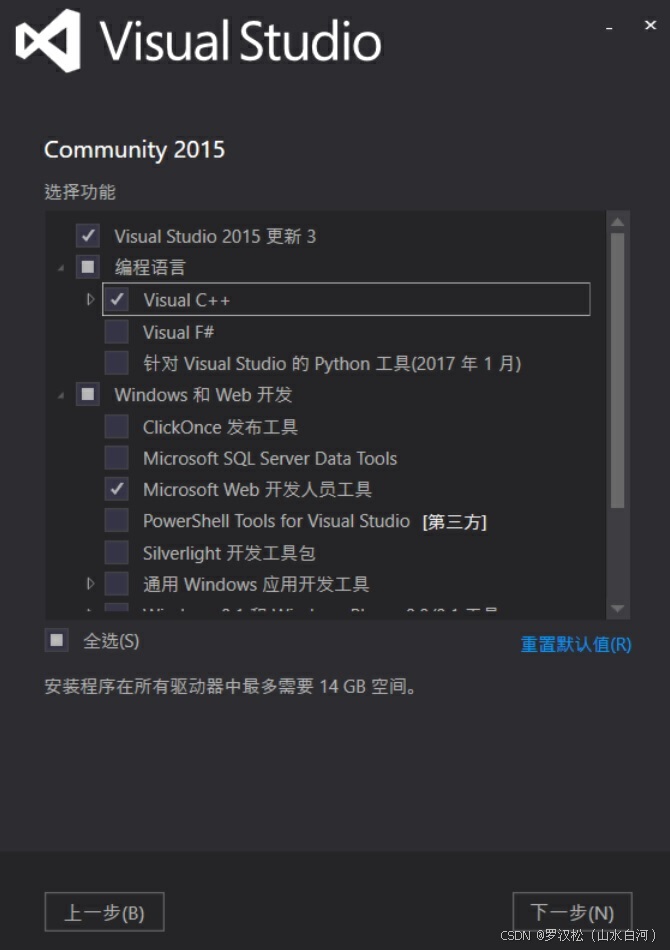This screenshot has width=670, height=950.
Task: Check 通用 Windows 应用开发工具 checkbox
Action: 116,584
